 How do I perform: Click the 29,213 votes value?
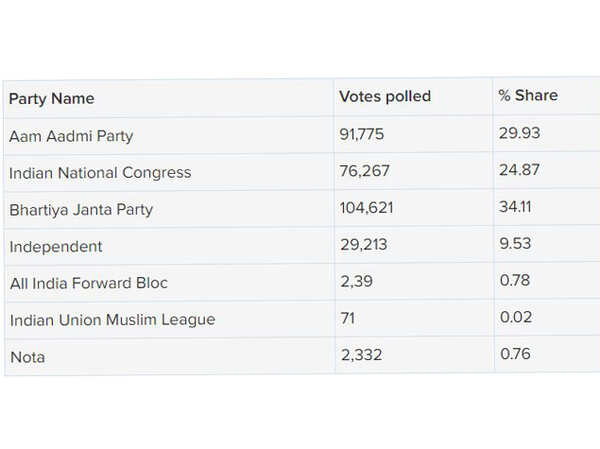[x=361, y=245]
